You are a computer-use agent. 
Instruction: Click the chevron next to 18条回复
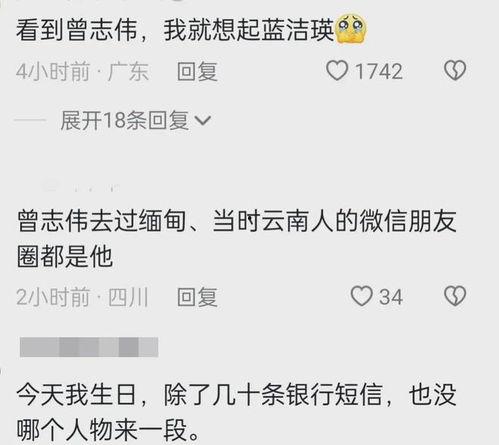point(203,121)
